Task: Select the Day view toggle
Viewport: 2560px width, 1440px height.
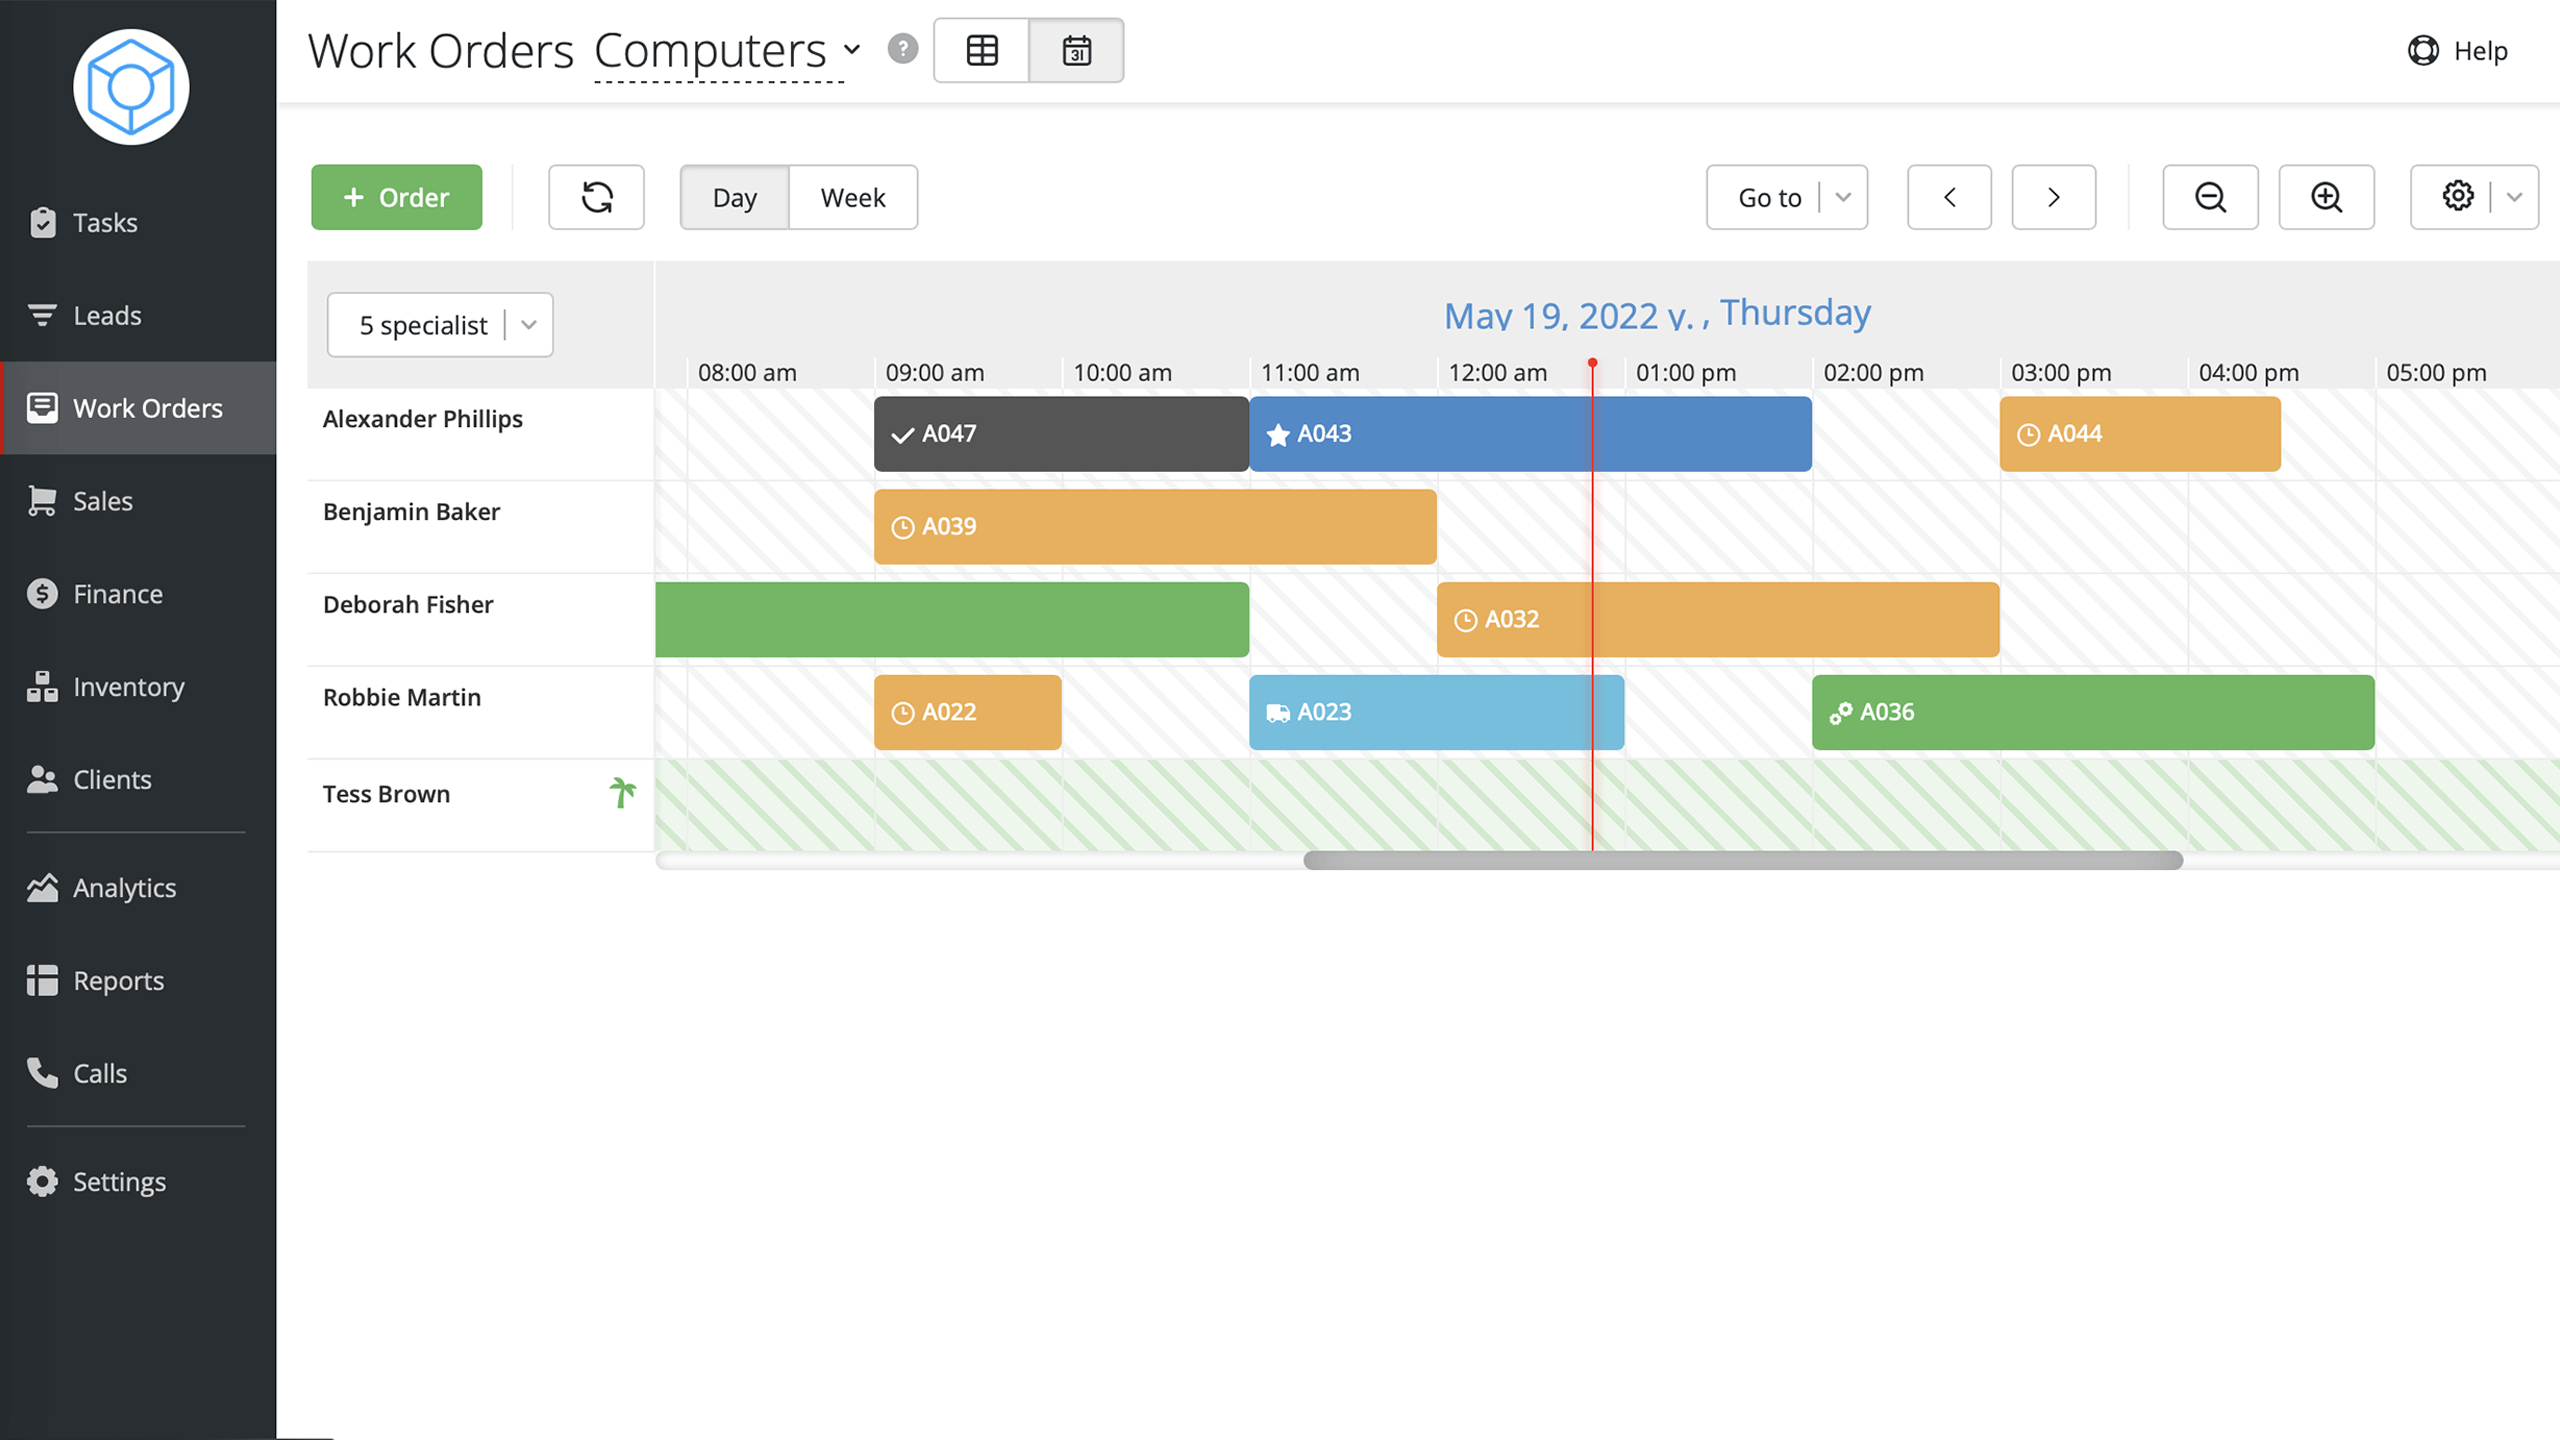Action: (735, 197)
